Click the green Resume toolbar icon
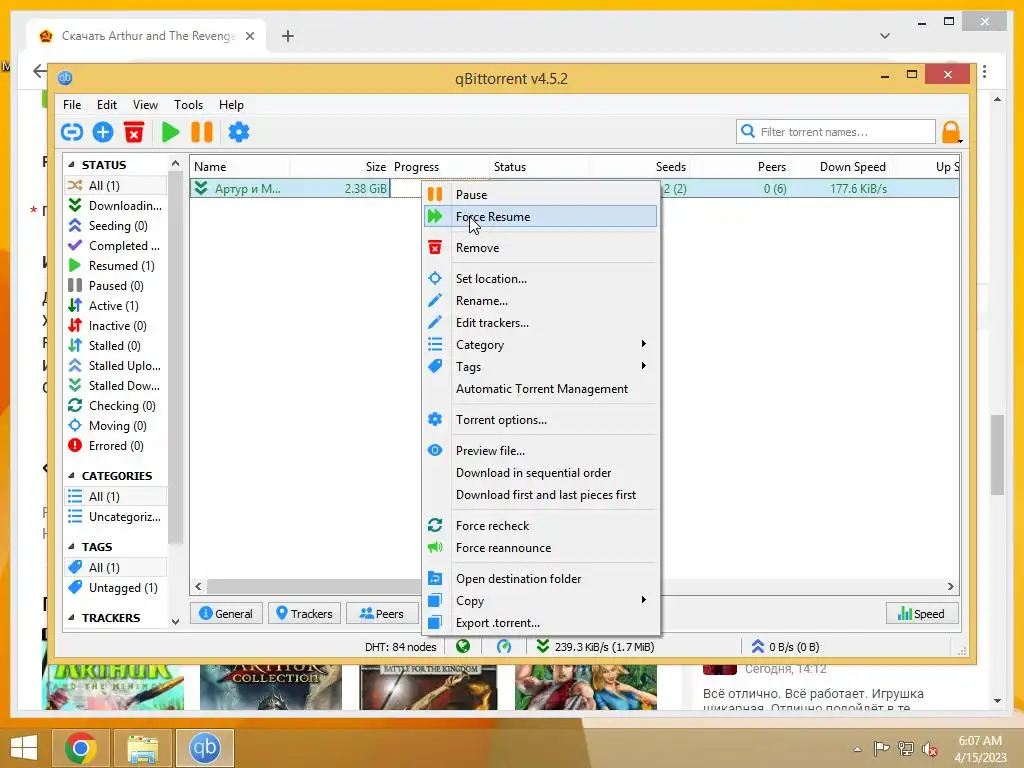This screenshot has width=1024, height=768. pyautogui.click(x=170, y=133)
